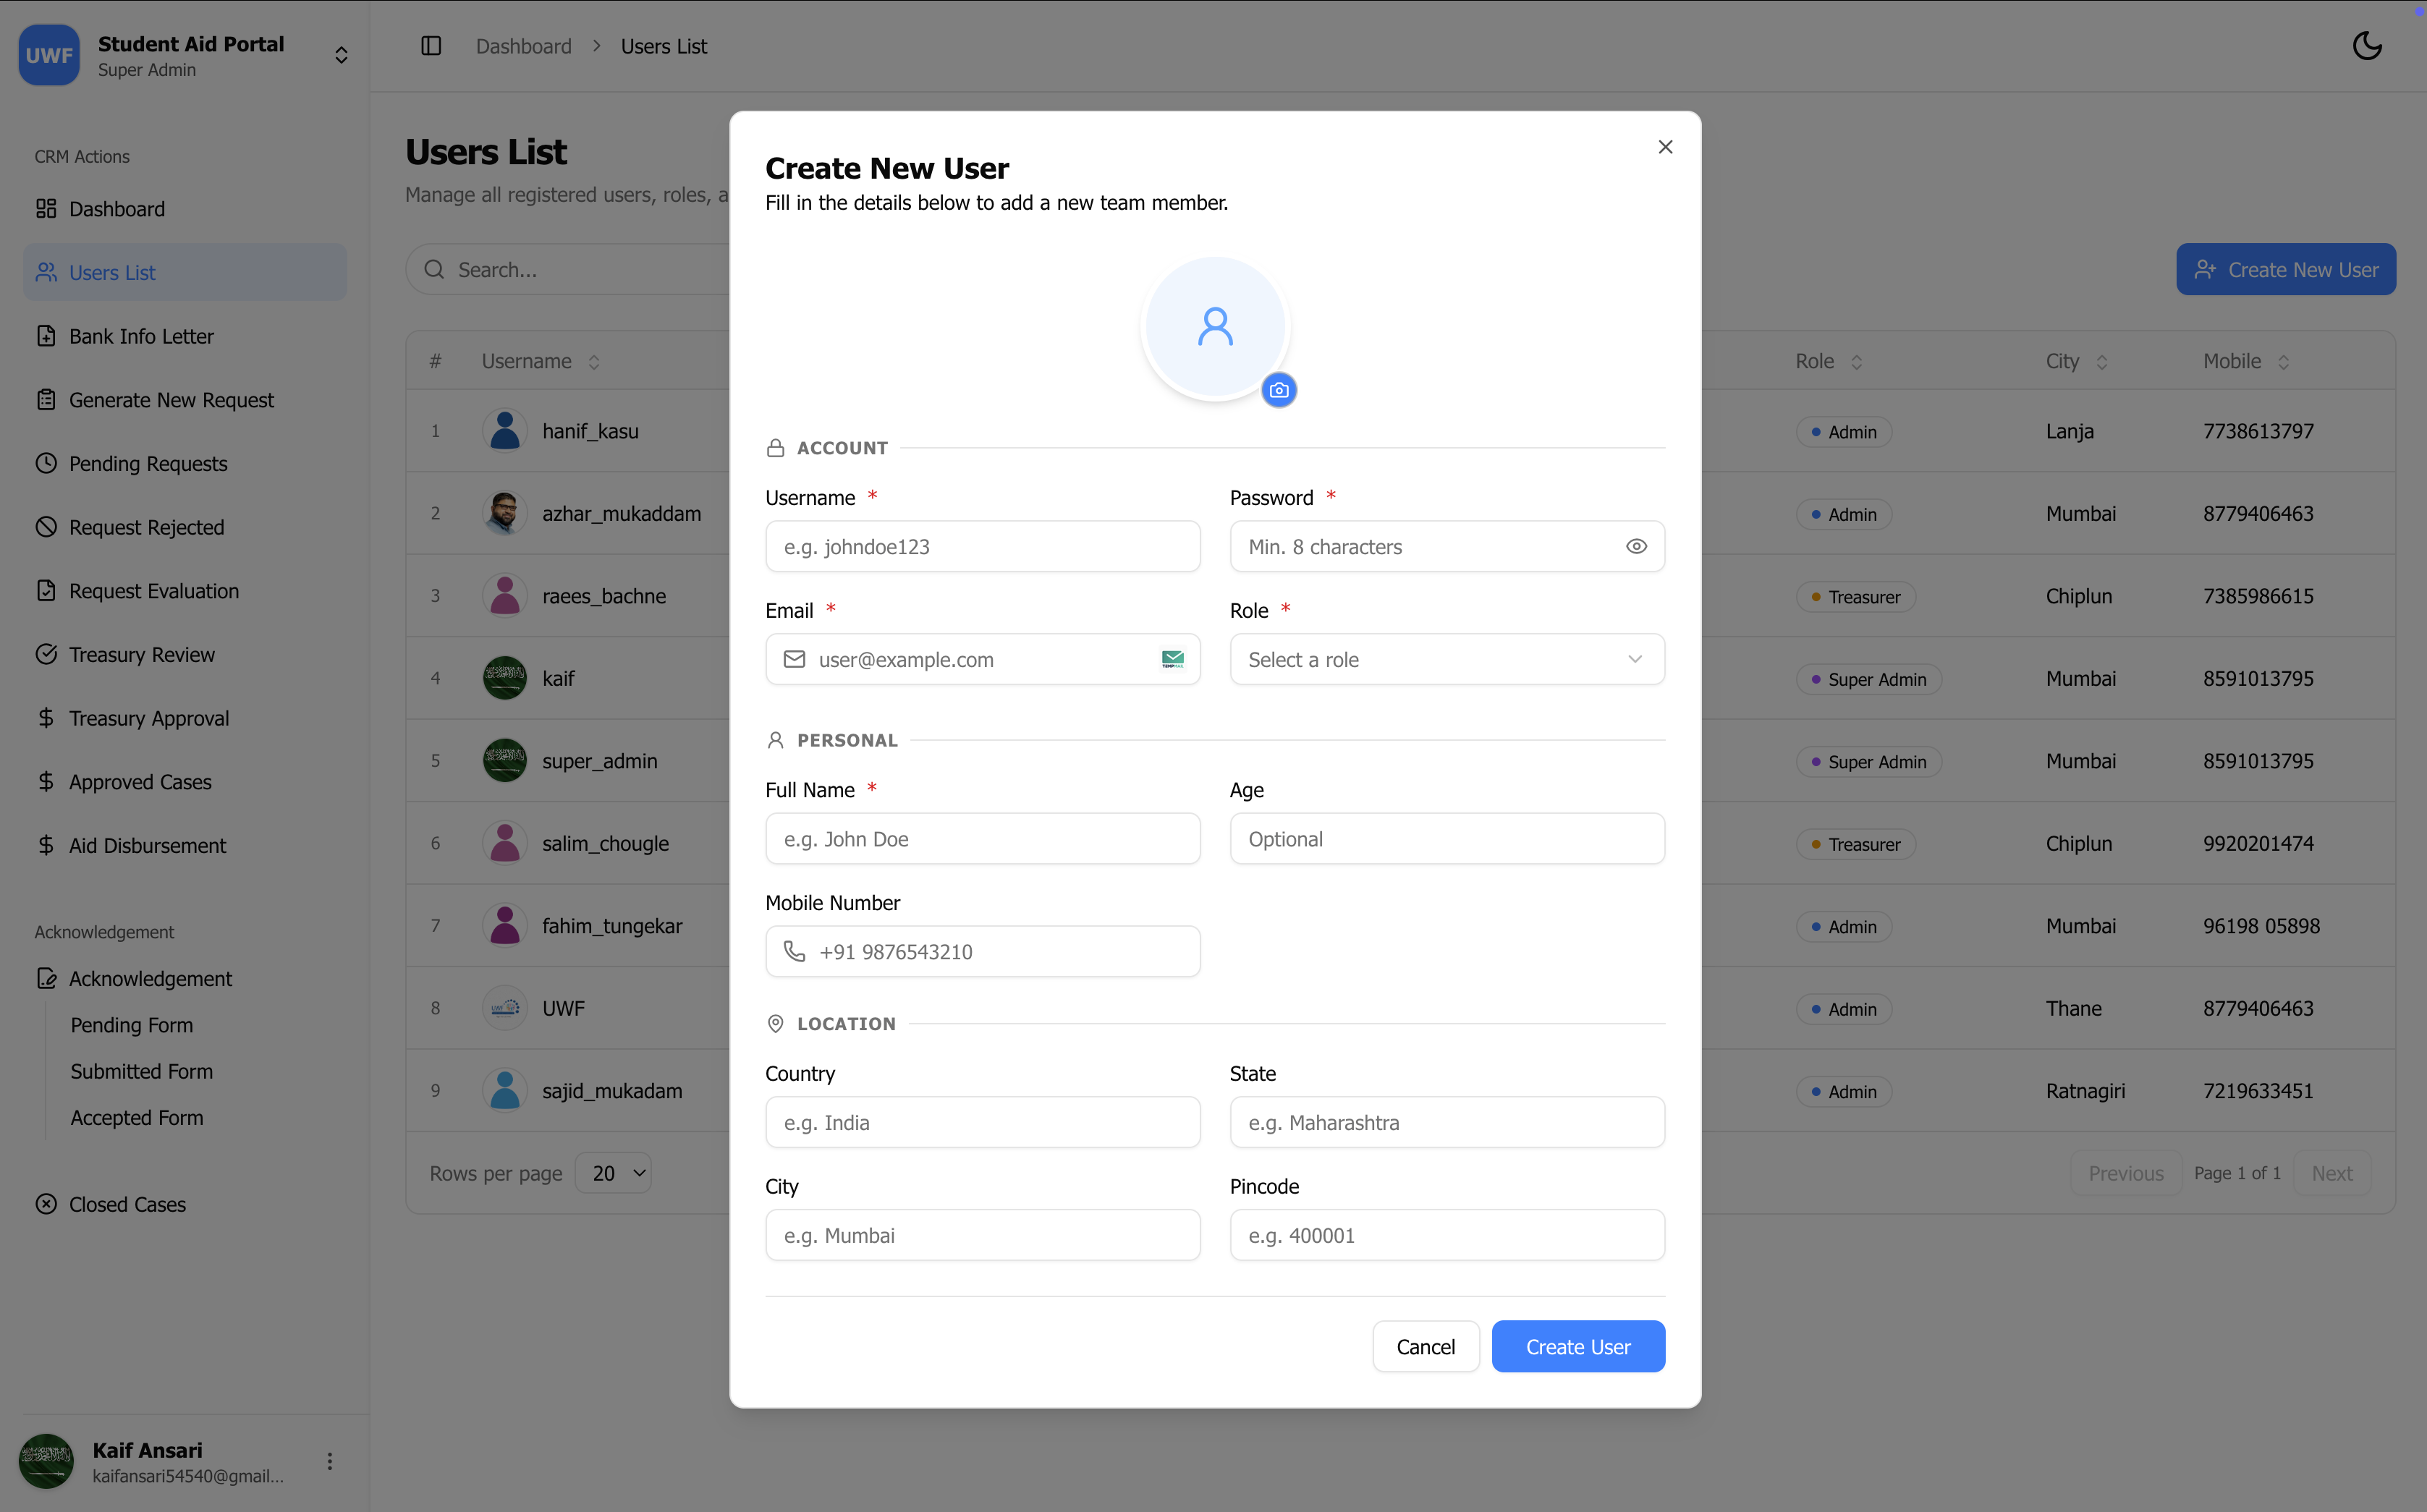Toggle the sidebar panel icon
This screenshot has width=2427, height=1512.
pos(431,46)
